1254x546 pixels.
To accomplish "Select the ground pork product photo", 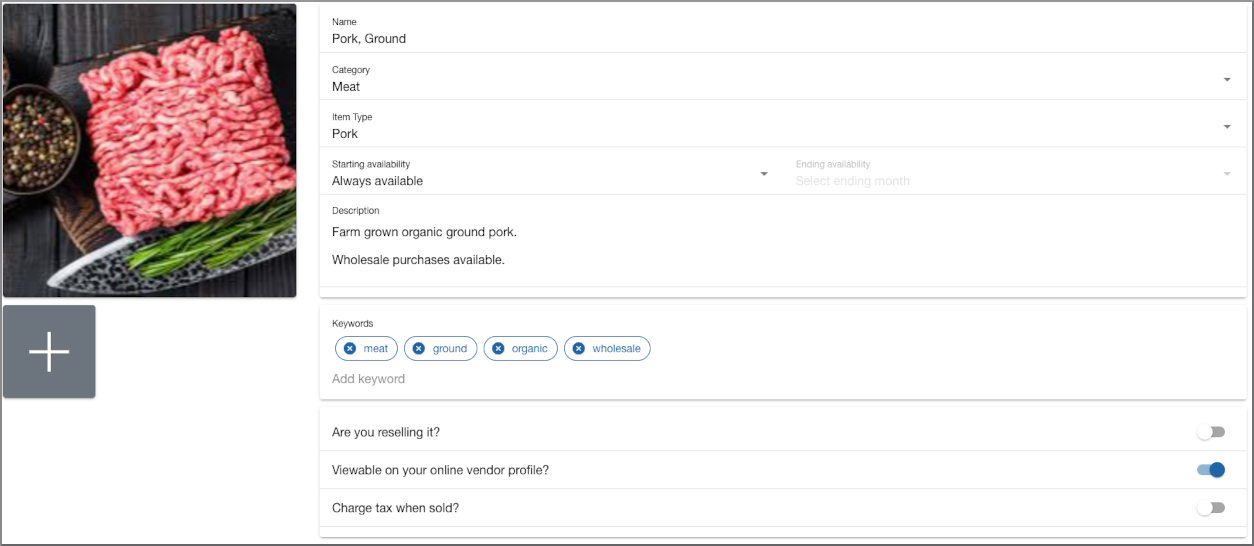I will coord(150,151).
